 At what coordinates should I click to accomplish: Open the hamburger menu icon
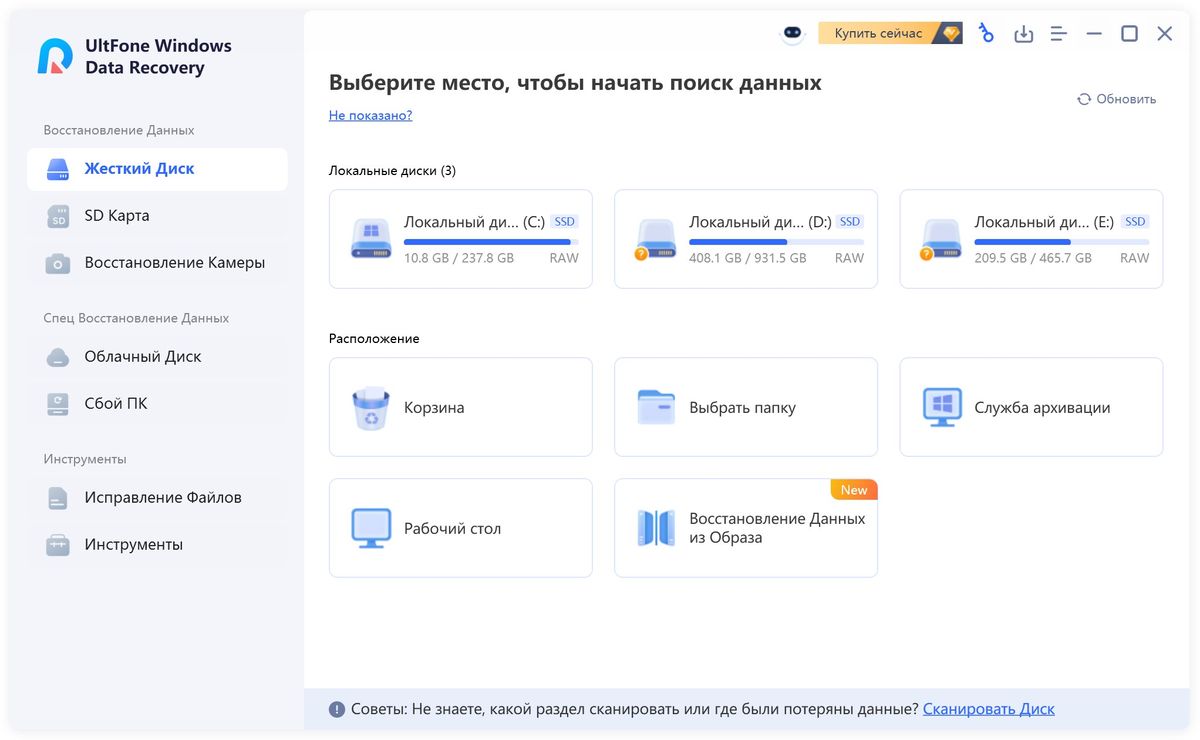[1058, 34]
